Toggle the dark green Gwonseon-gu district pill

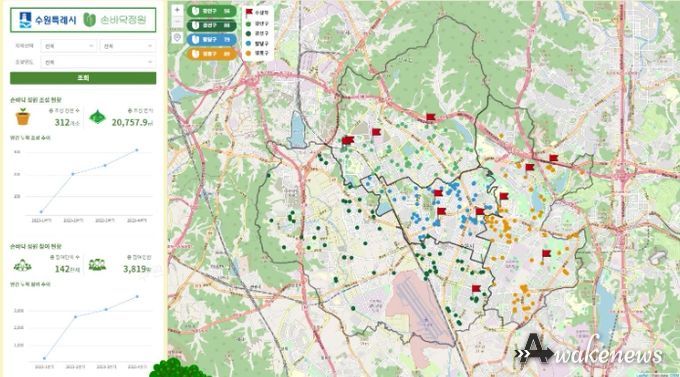[212, 26]
